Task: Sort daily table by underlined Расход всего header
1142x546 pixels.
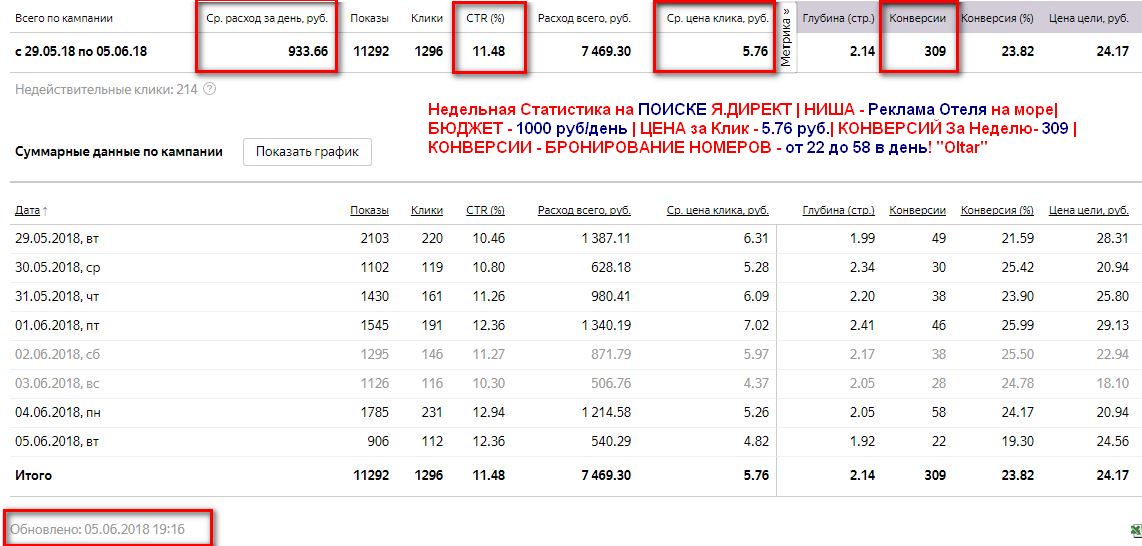Action: click(584, 210)
